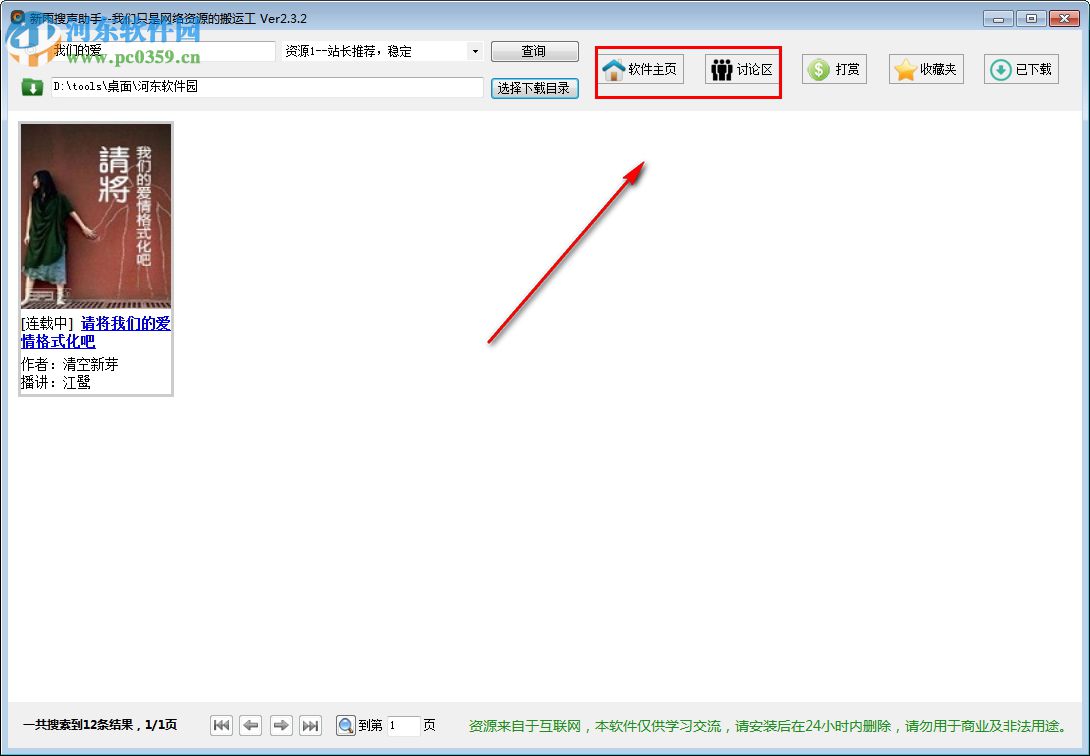Open the 软件主页 software homepage button
This screenshot has width=1090, height=756.
642,69
